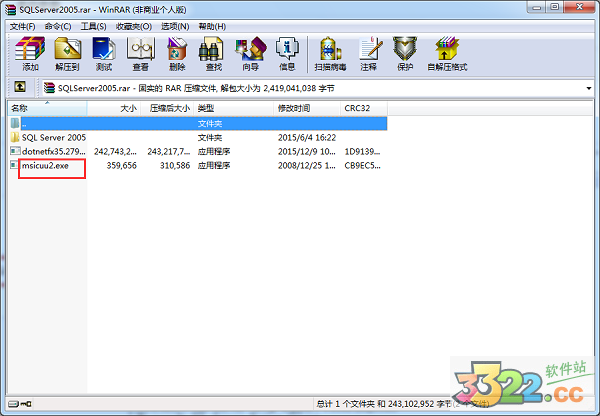Open the 收藏夹(O) menu
Image resolution: width=600 pixels, height=416 pixels.
(x=134, y=26)
